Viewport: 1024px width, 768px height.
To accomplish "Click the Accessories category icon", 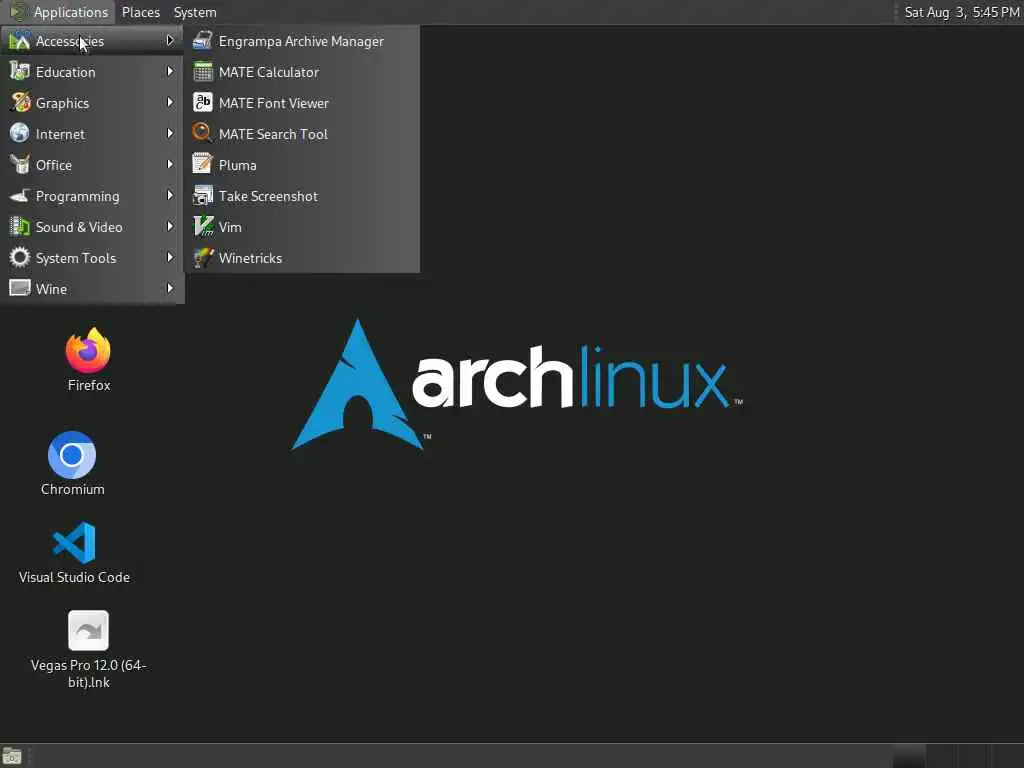I will pyautogui.click(x=20, y=40).
